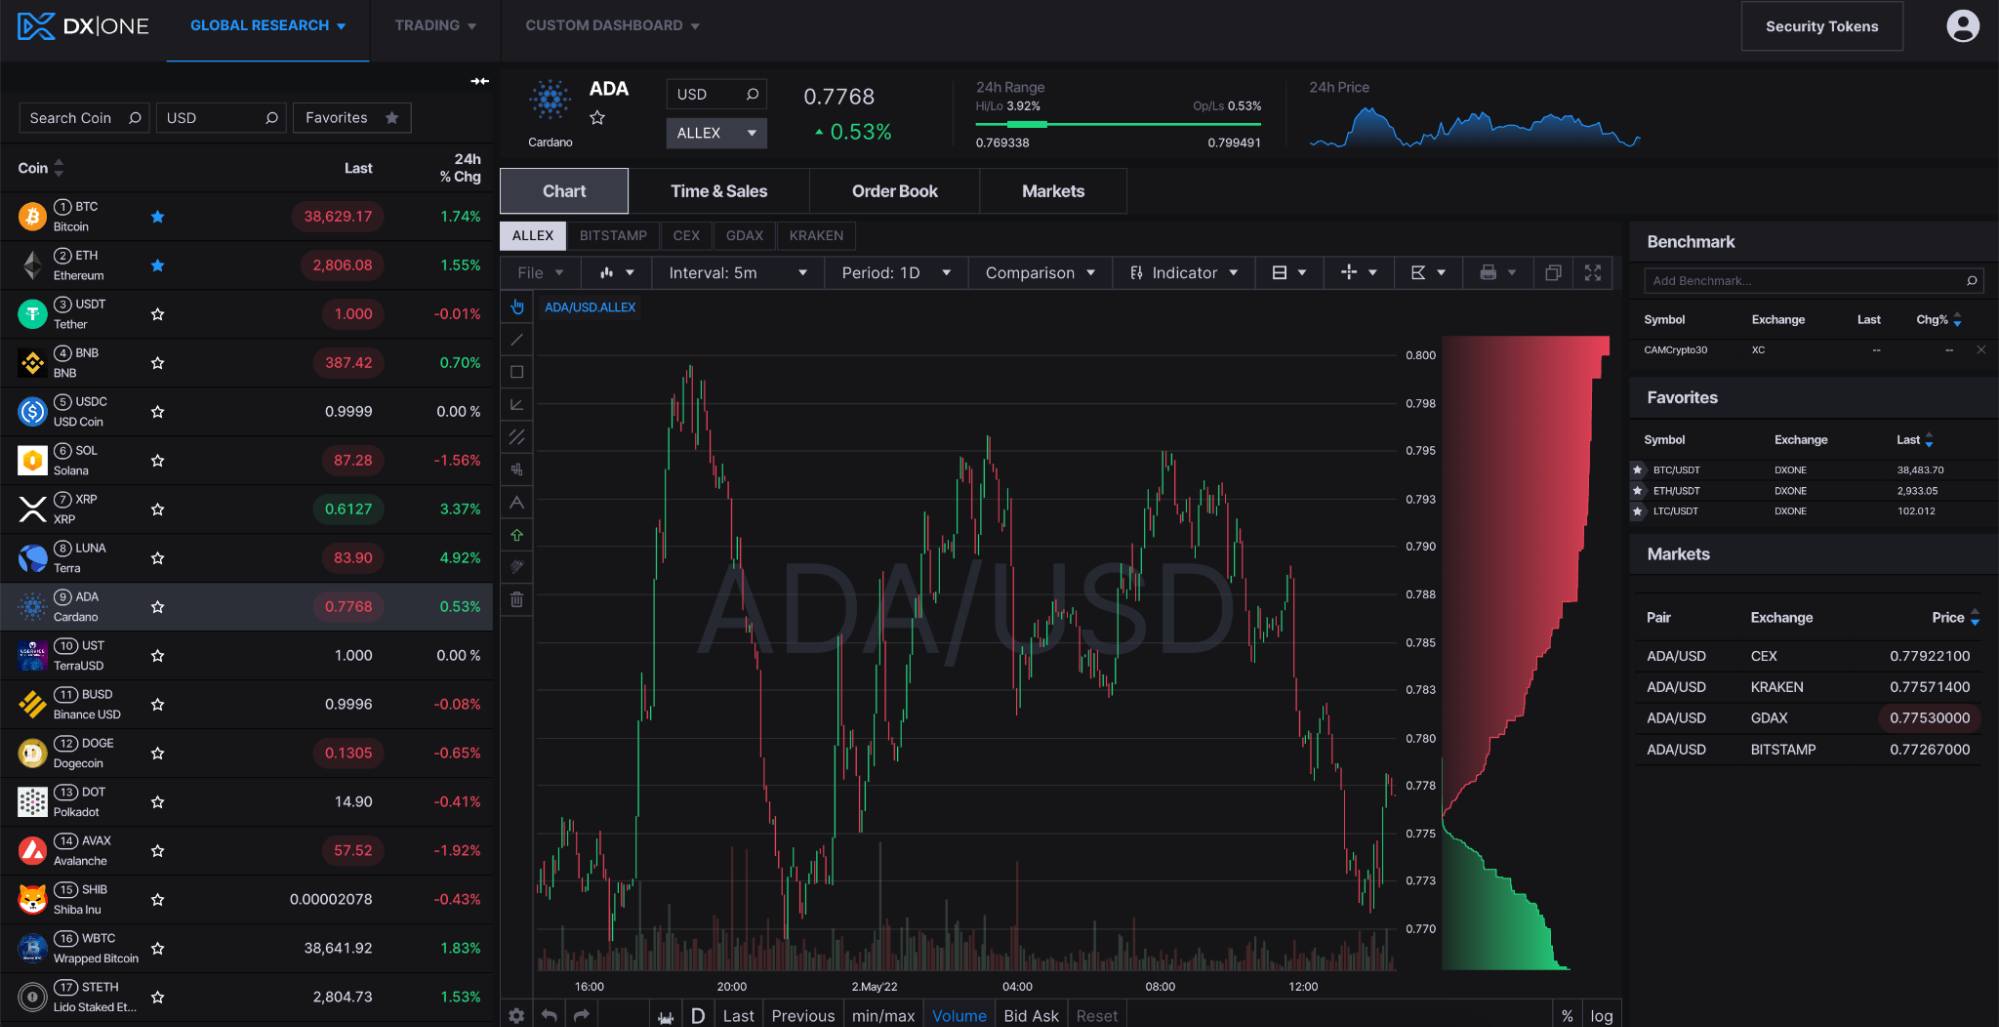The image size is (1999, 1027).
Task: Click the star under ADA header name
Action: click(597, 118)
